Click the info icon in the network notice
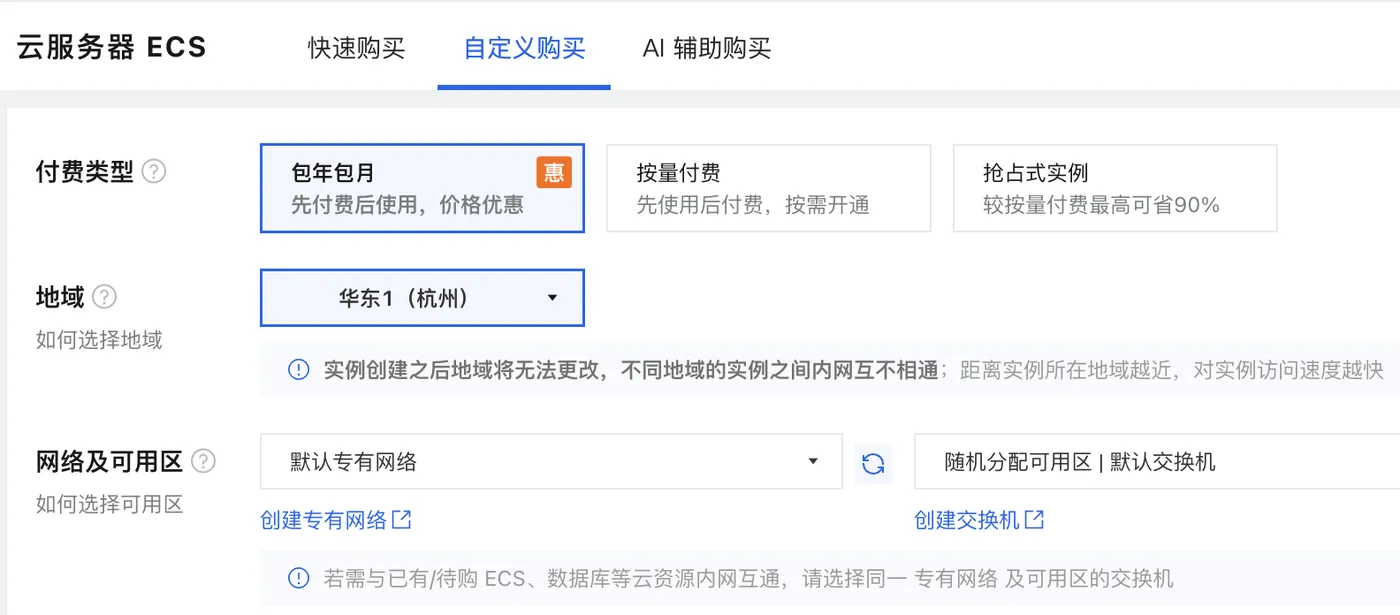 coord(298,578)
